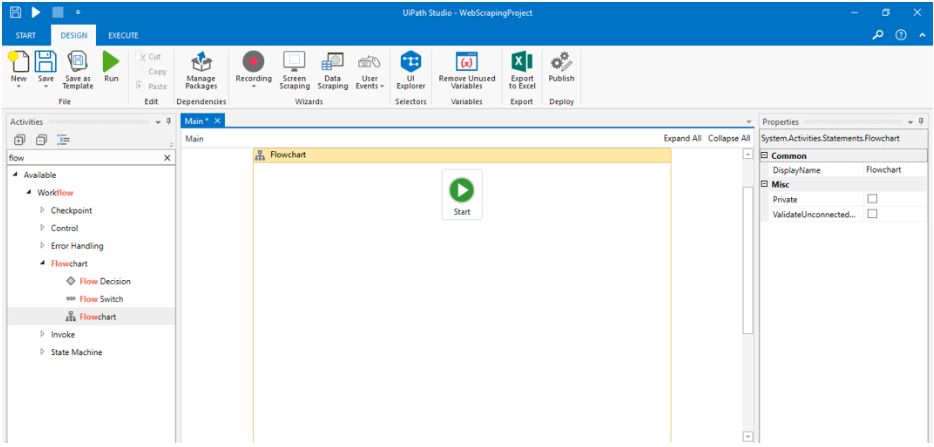Click Collapse all icon in Activities panel
The image size is (934, 447).
point(41,140)
